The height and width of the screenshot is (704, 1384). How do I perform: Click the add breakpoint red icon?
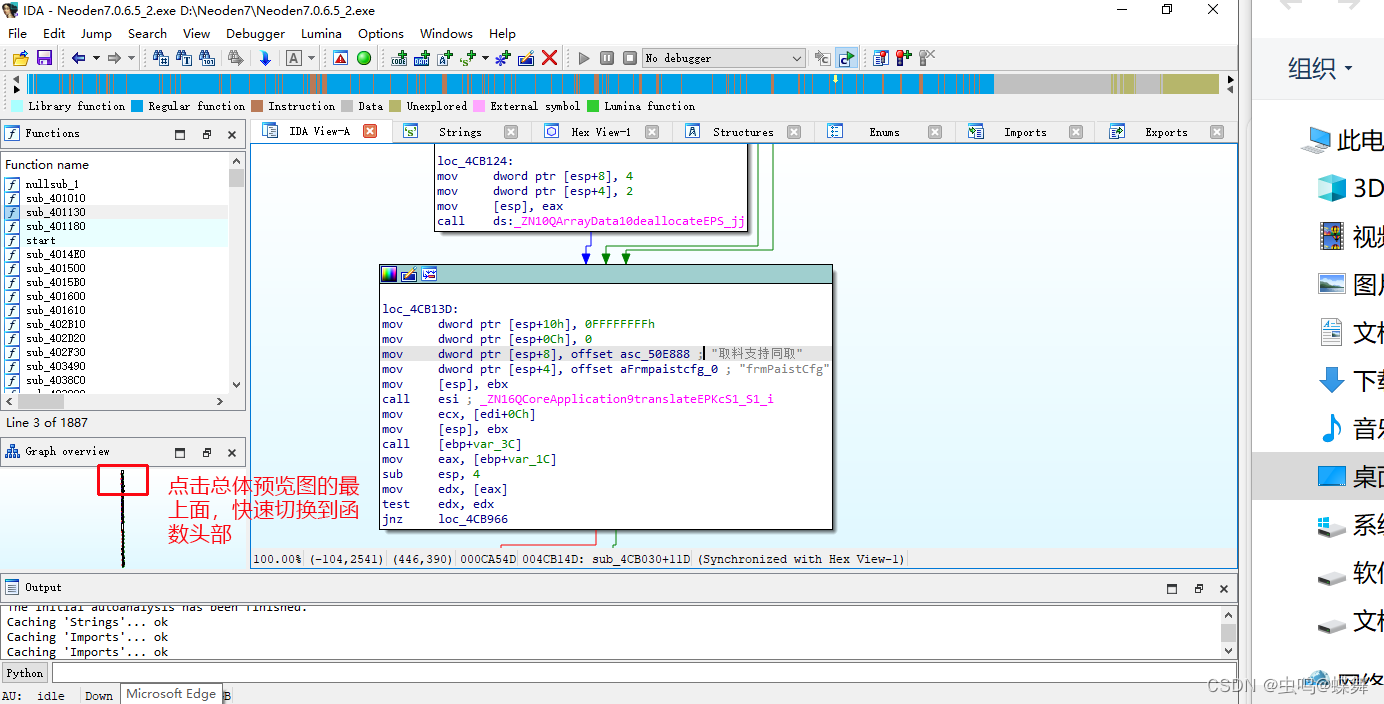pos(904,58)
